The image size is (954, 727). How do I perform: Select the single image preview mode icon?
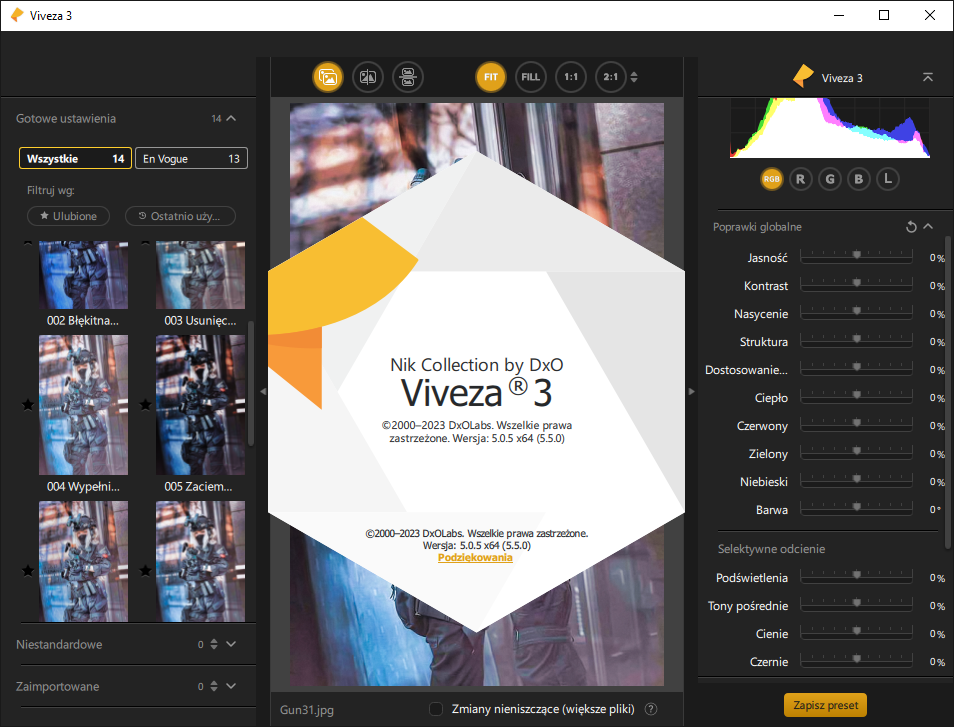click(x=328, y=77)
